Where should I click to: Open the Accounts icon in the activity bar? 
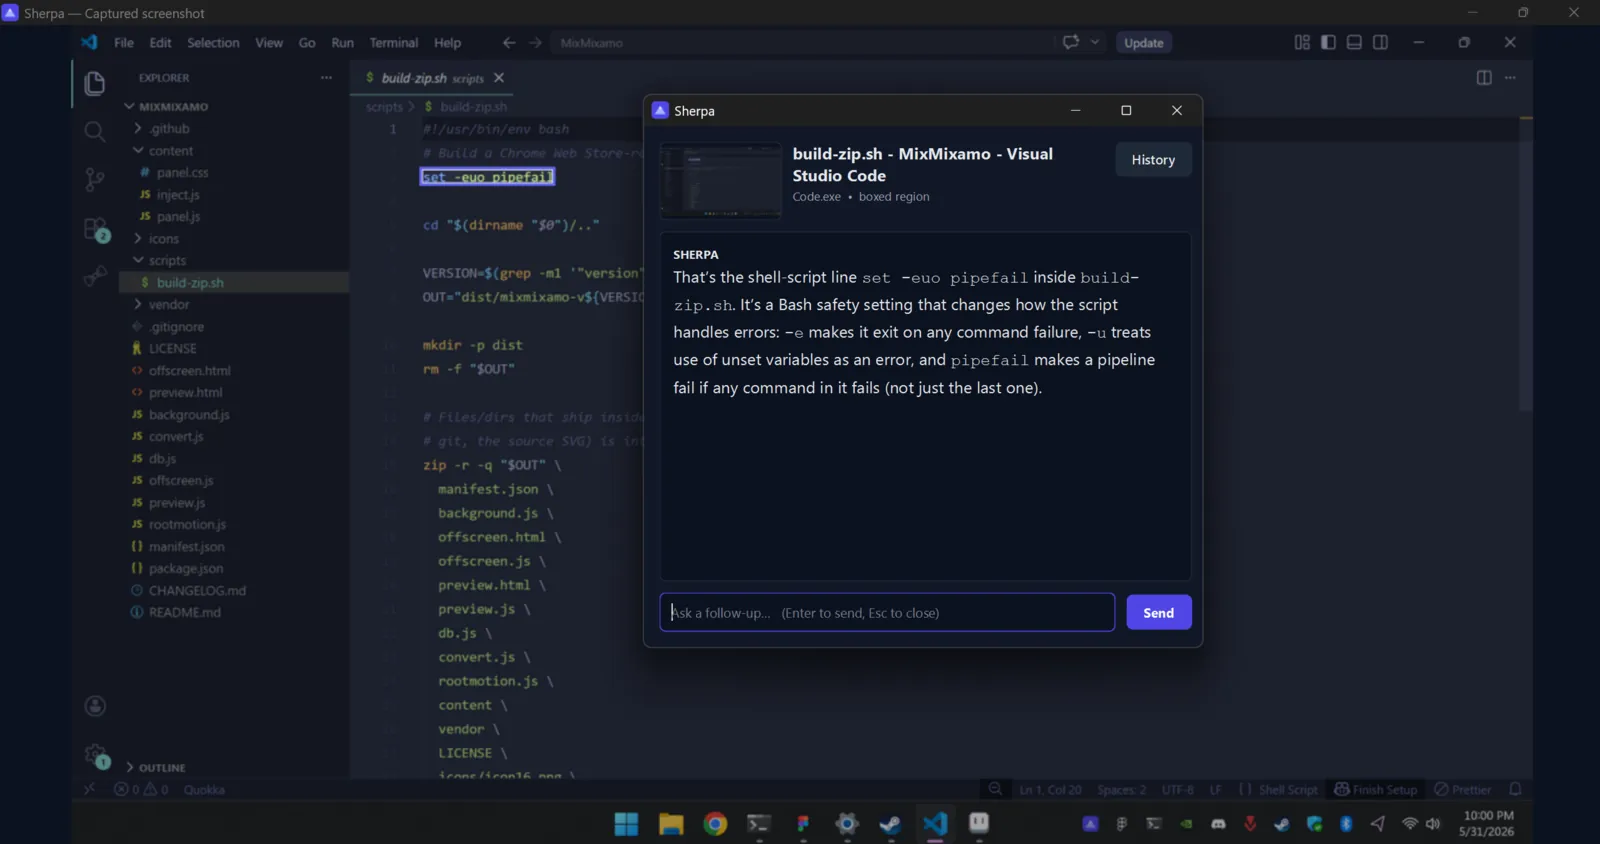pos(95,706)
